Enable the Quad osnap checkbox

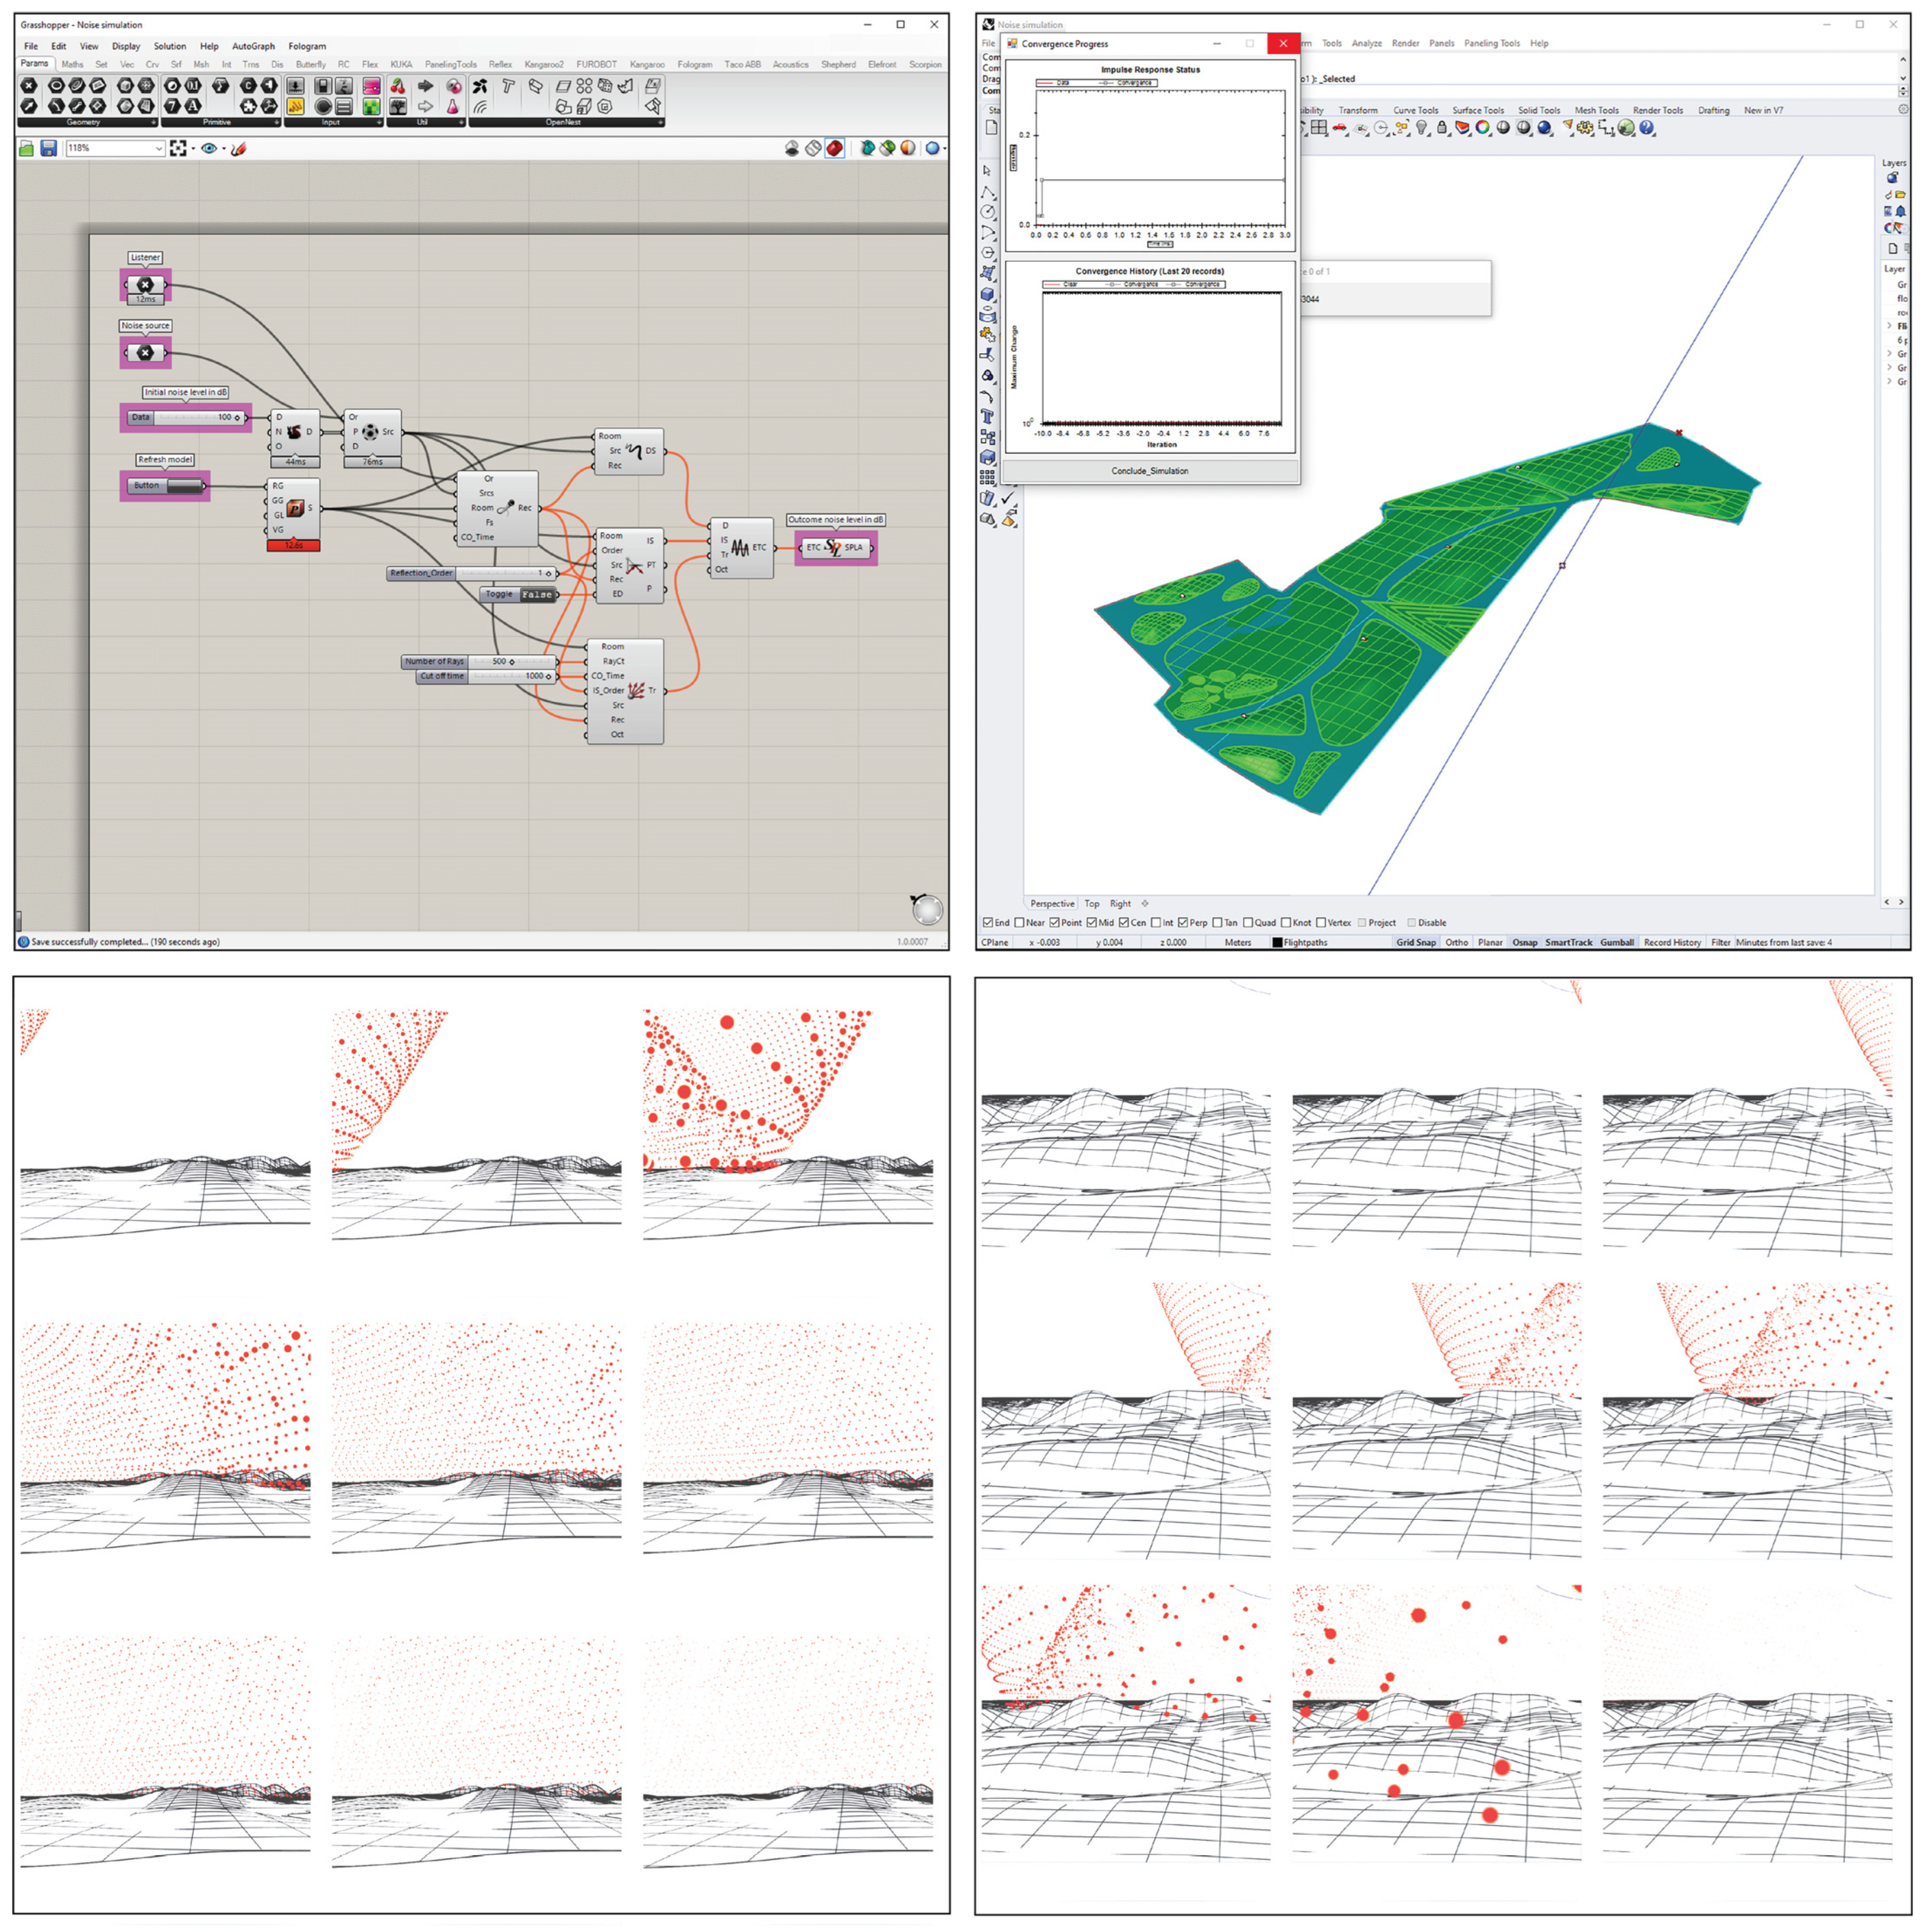tap(1249, 923)
